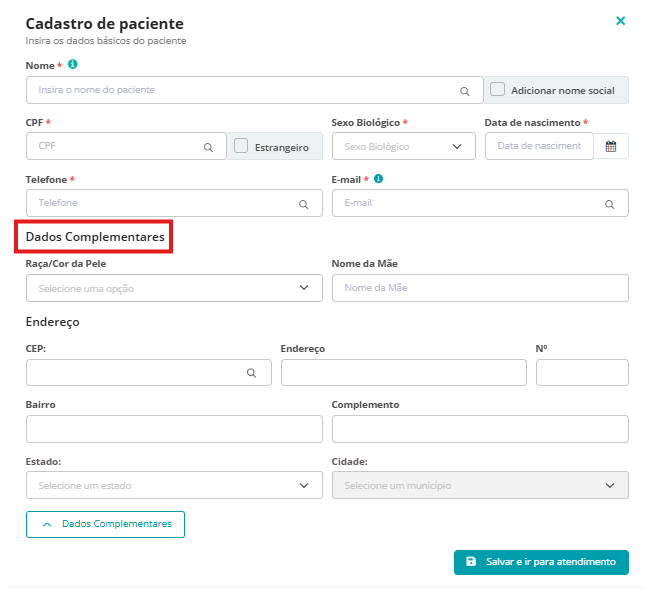Image resolution: width=658 pixels, height=589 pixels.
Task: Click the CEP lookup magnifier icon
Action: pos(252,373)
